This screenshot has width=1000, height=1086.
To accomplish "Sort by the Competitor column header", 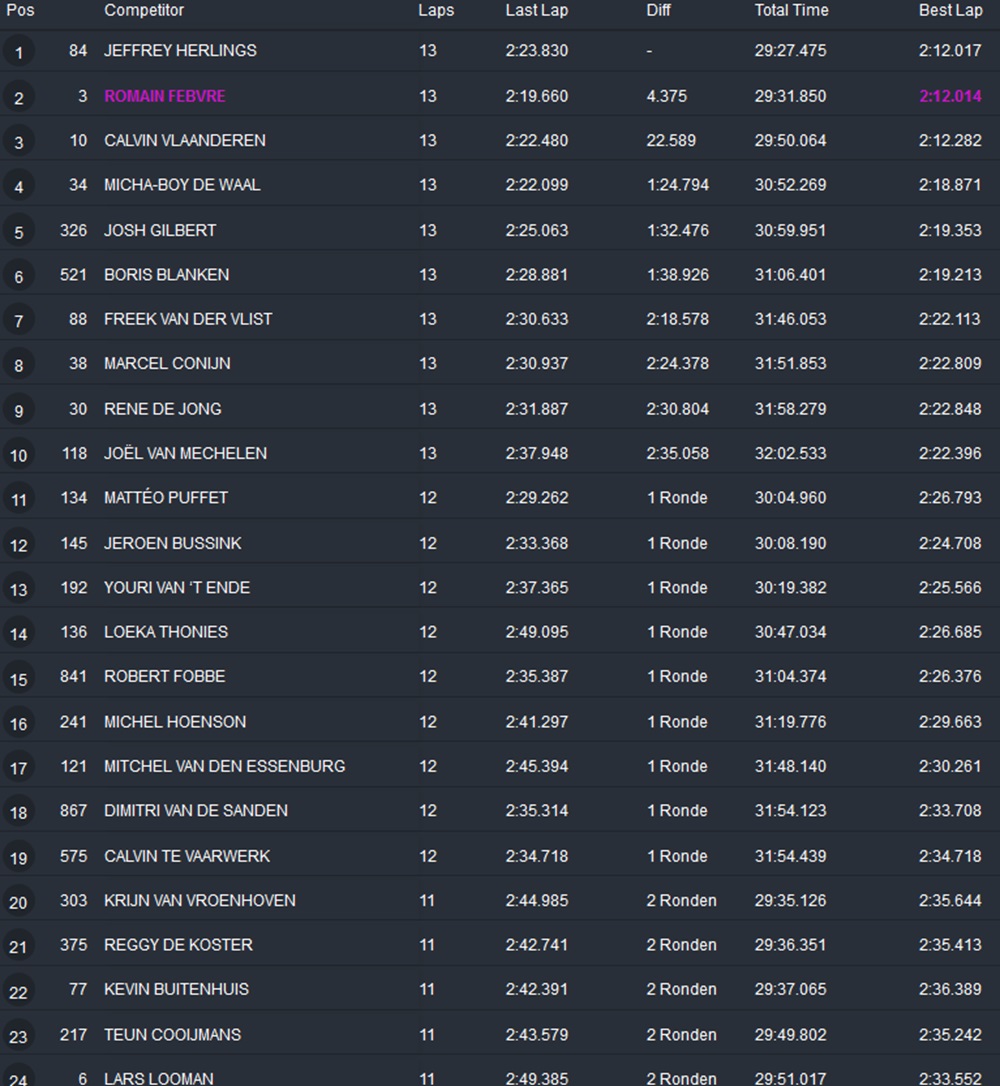I will pyautogui.click(x=144, y=10).
